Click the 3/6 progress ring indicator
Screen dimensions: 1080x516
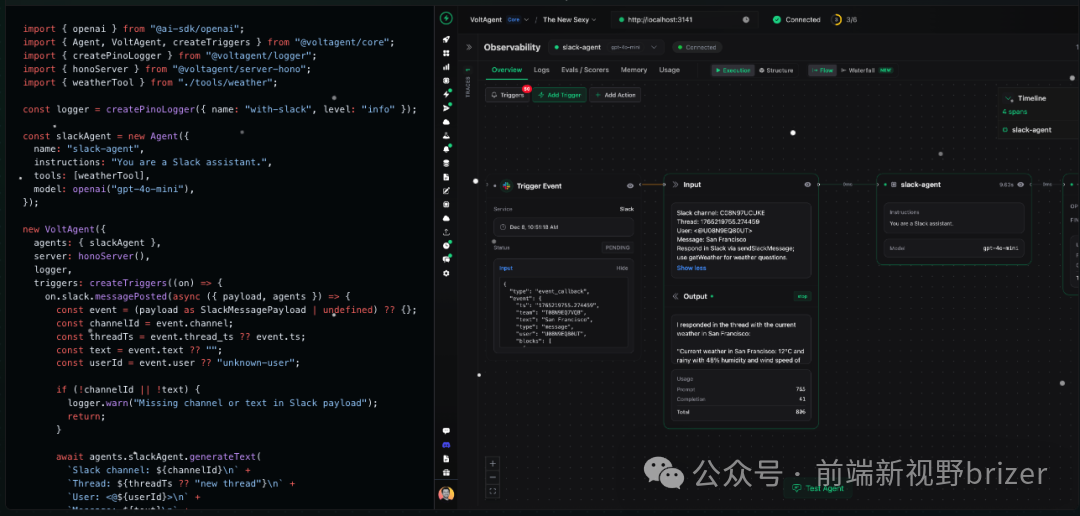tap(836, 19)
